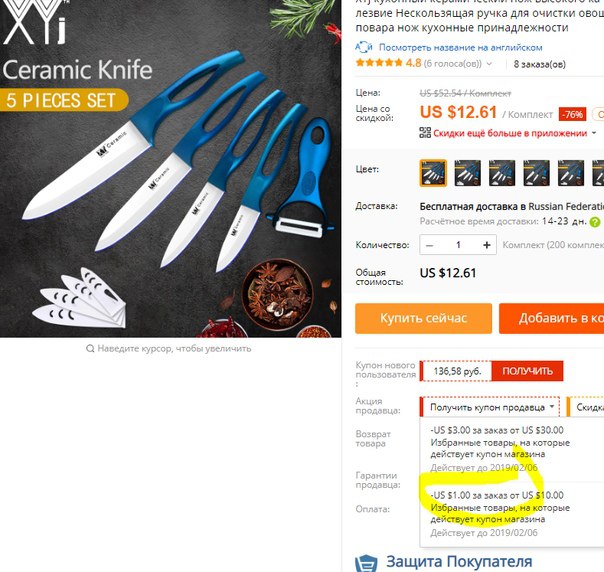Click 'ПОЛУЧИТЬ' to claim new user coupon

click(x=527, y=371)
